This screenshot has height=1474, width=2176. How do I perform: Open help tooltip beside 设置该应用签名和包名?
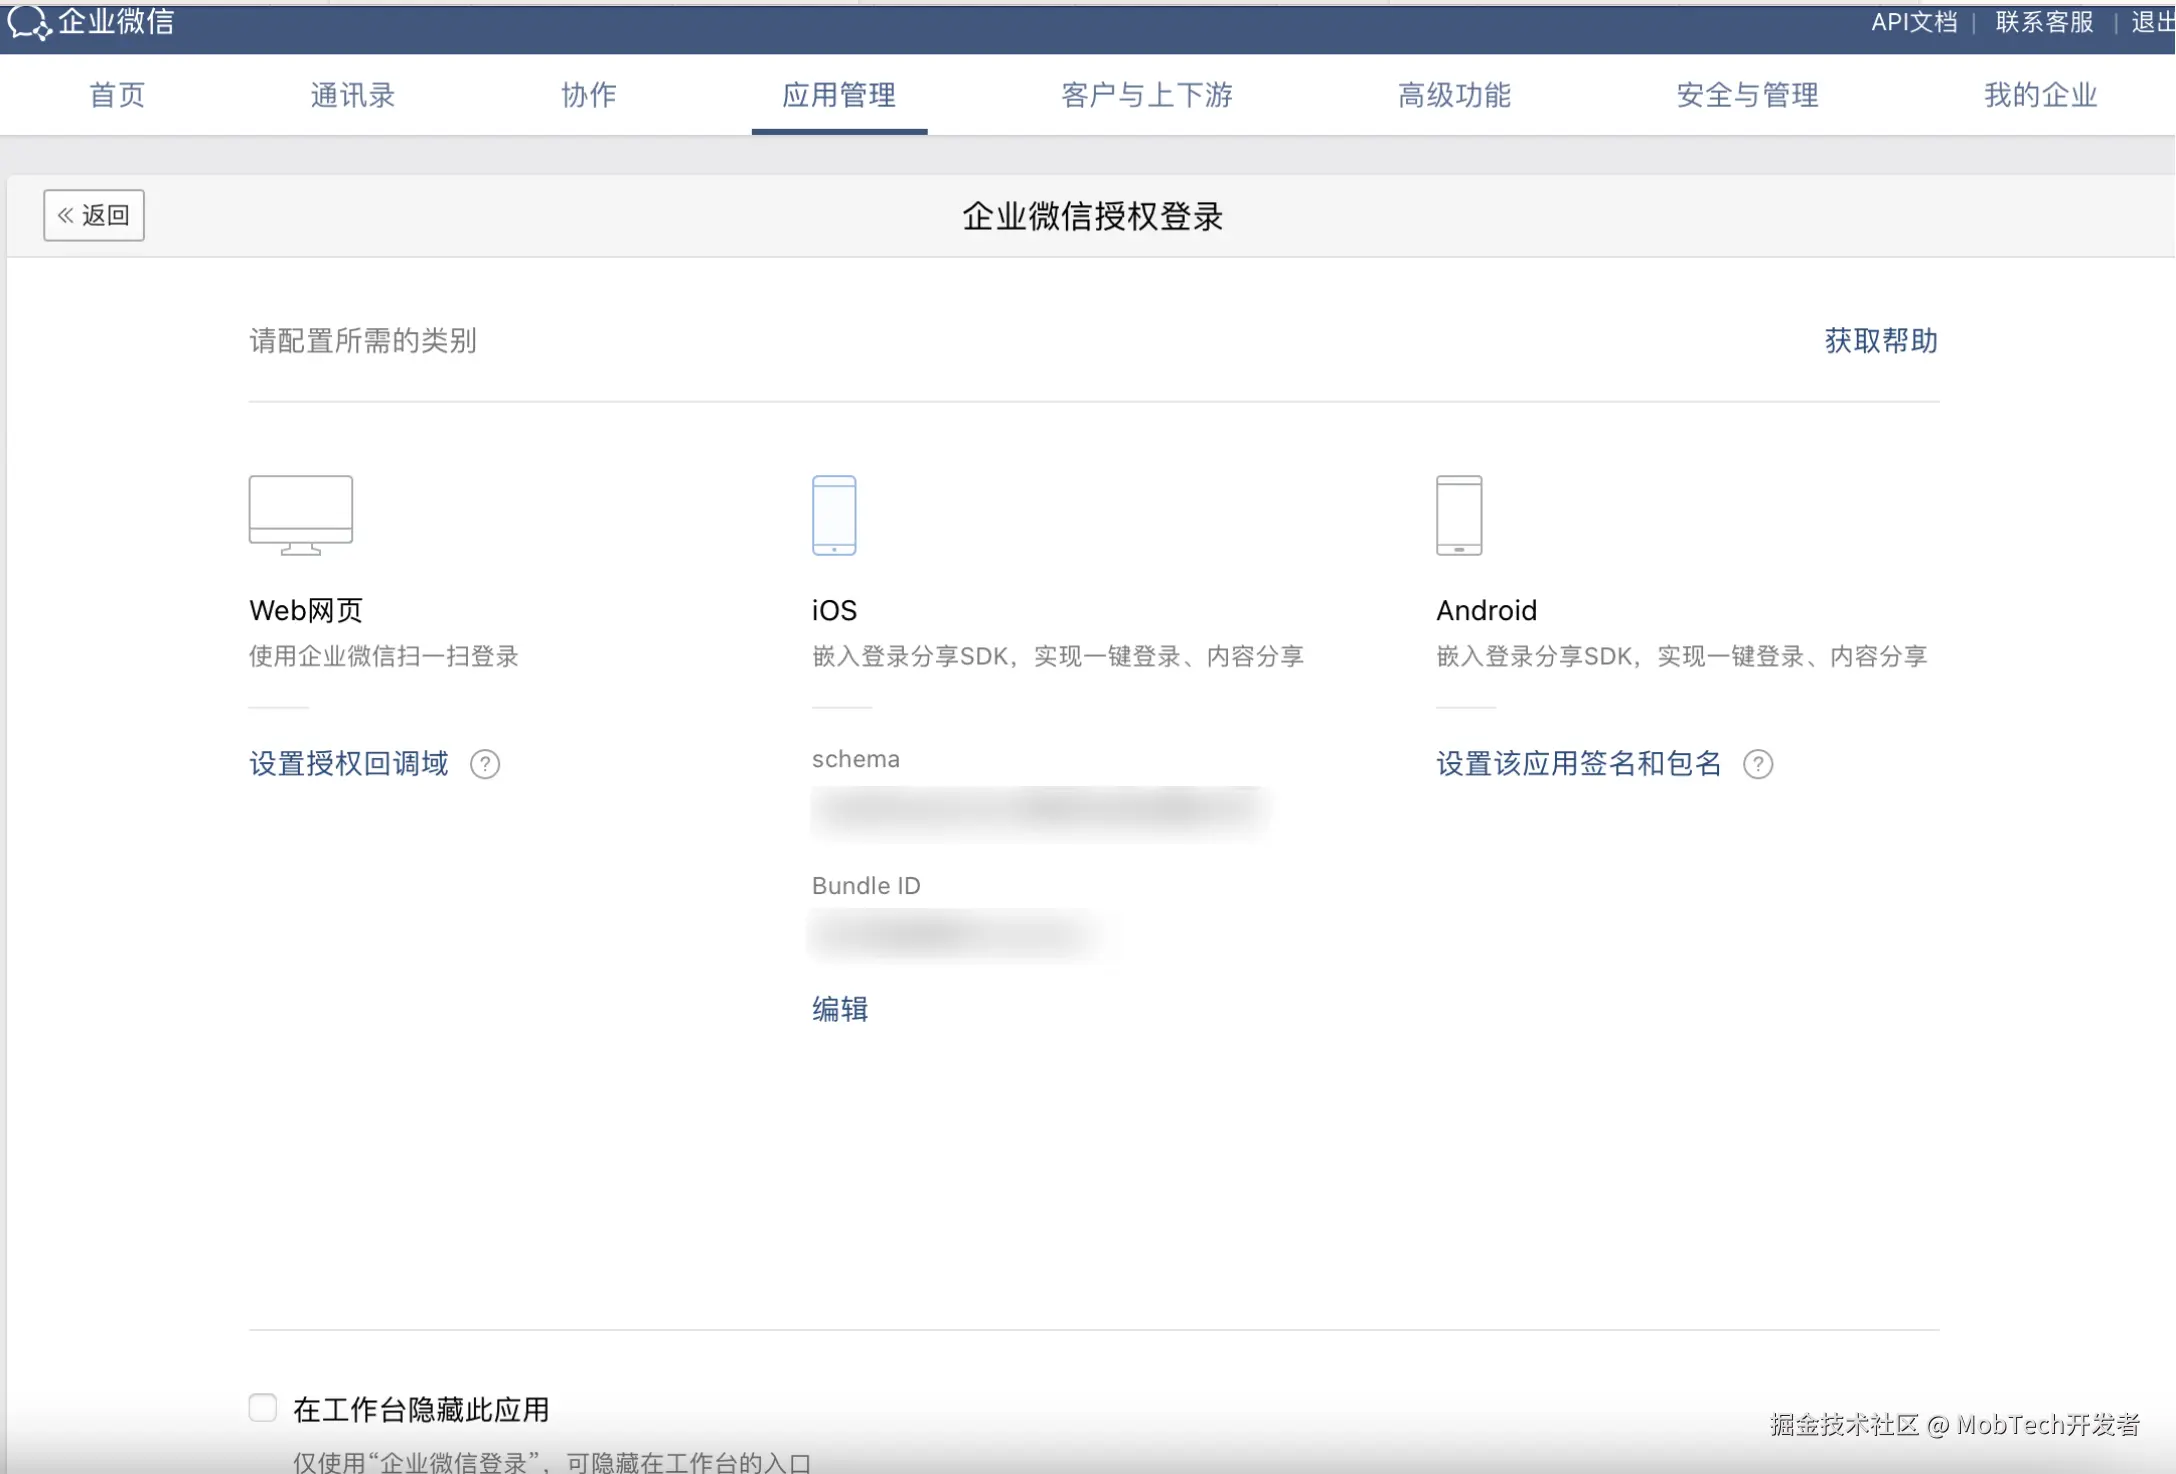click(1757, 764)
